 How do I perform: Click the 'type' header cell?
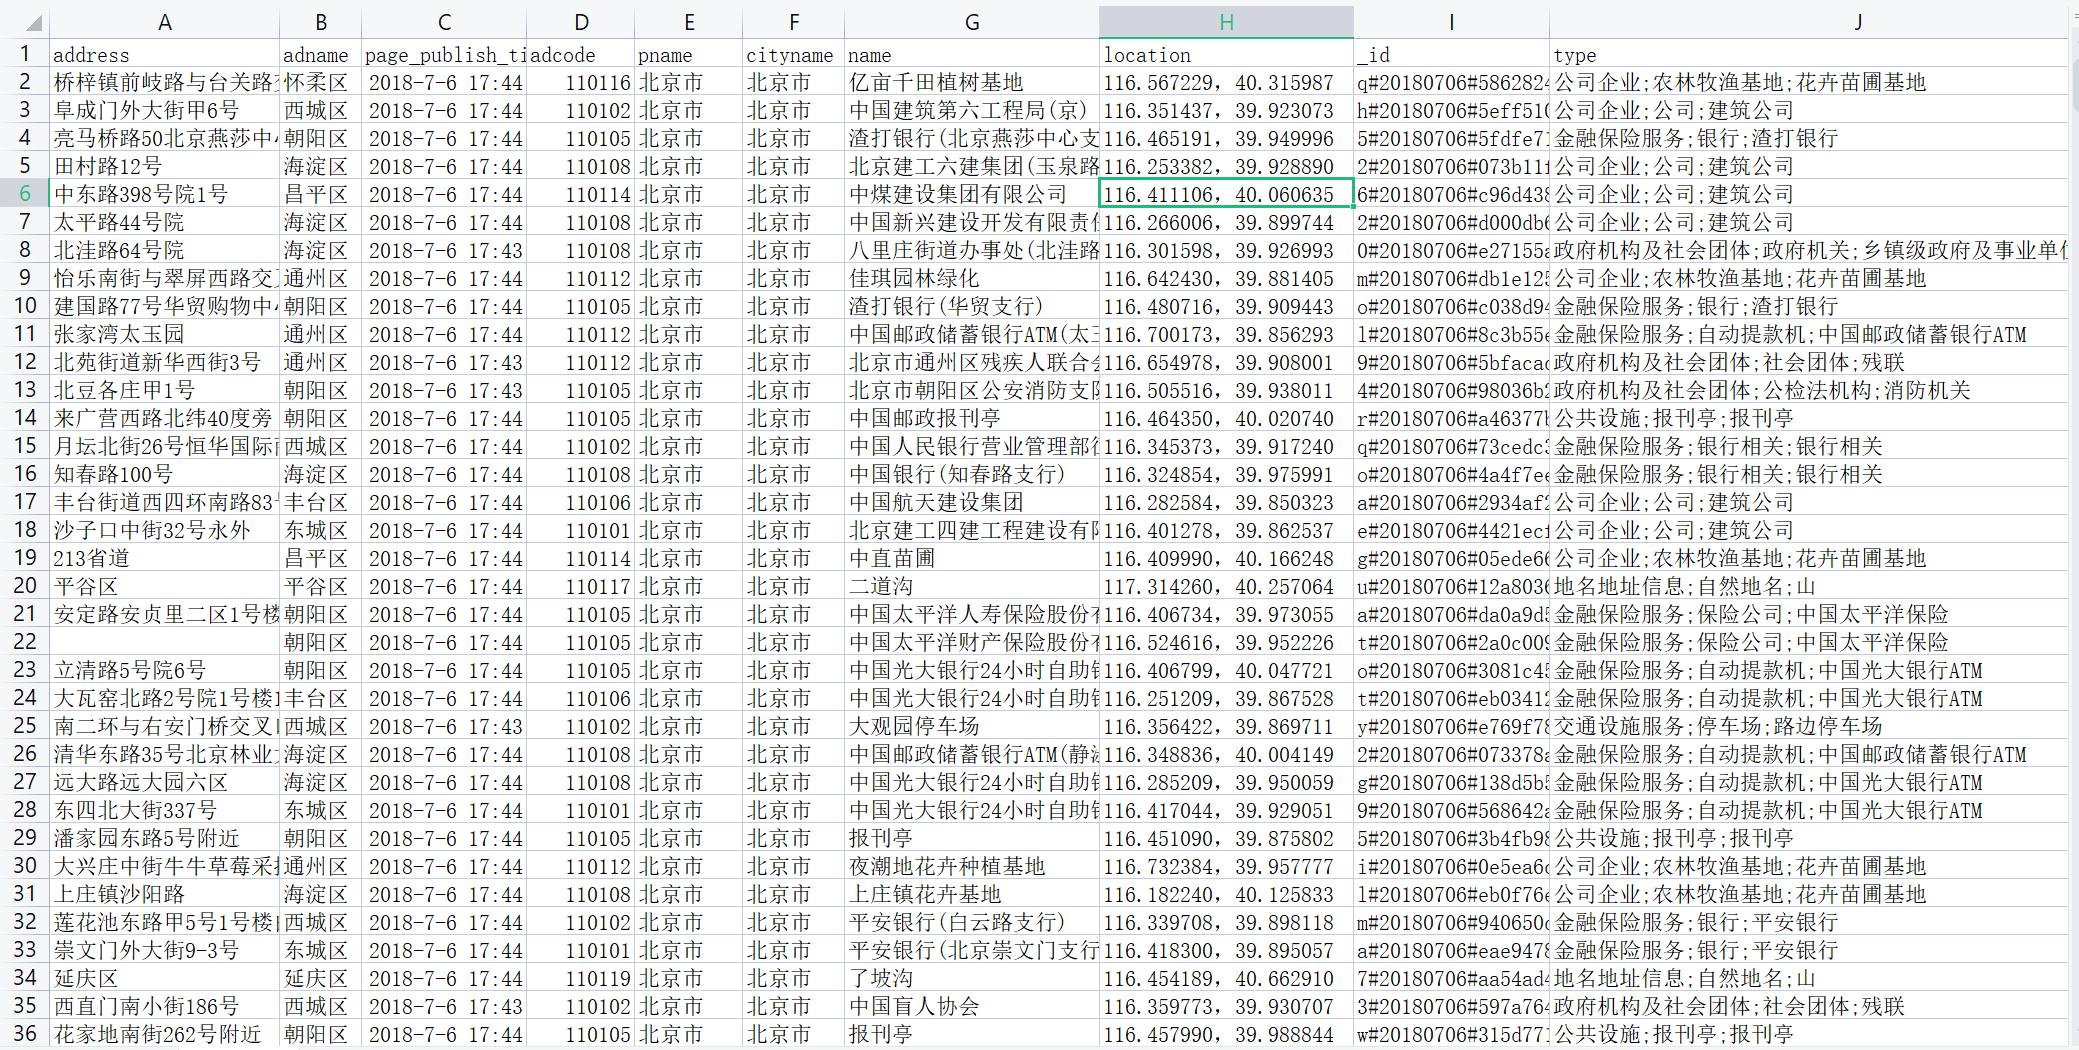(1808, 55)
